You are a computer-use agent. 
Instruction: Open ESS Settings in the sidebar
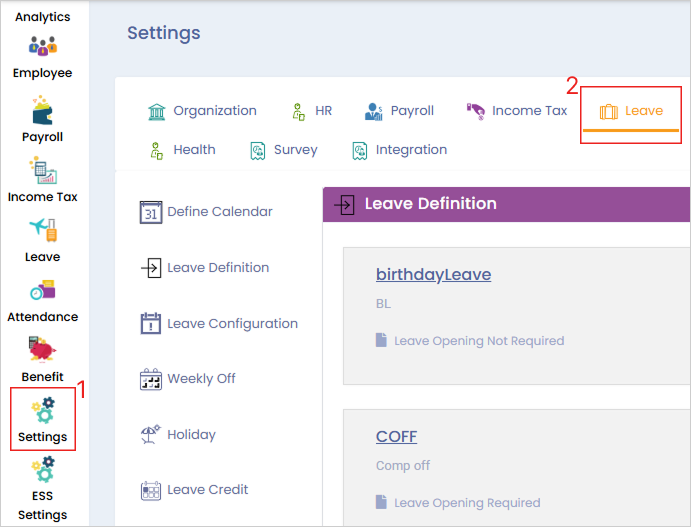pyautogui.click(x=42, y=470)
